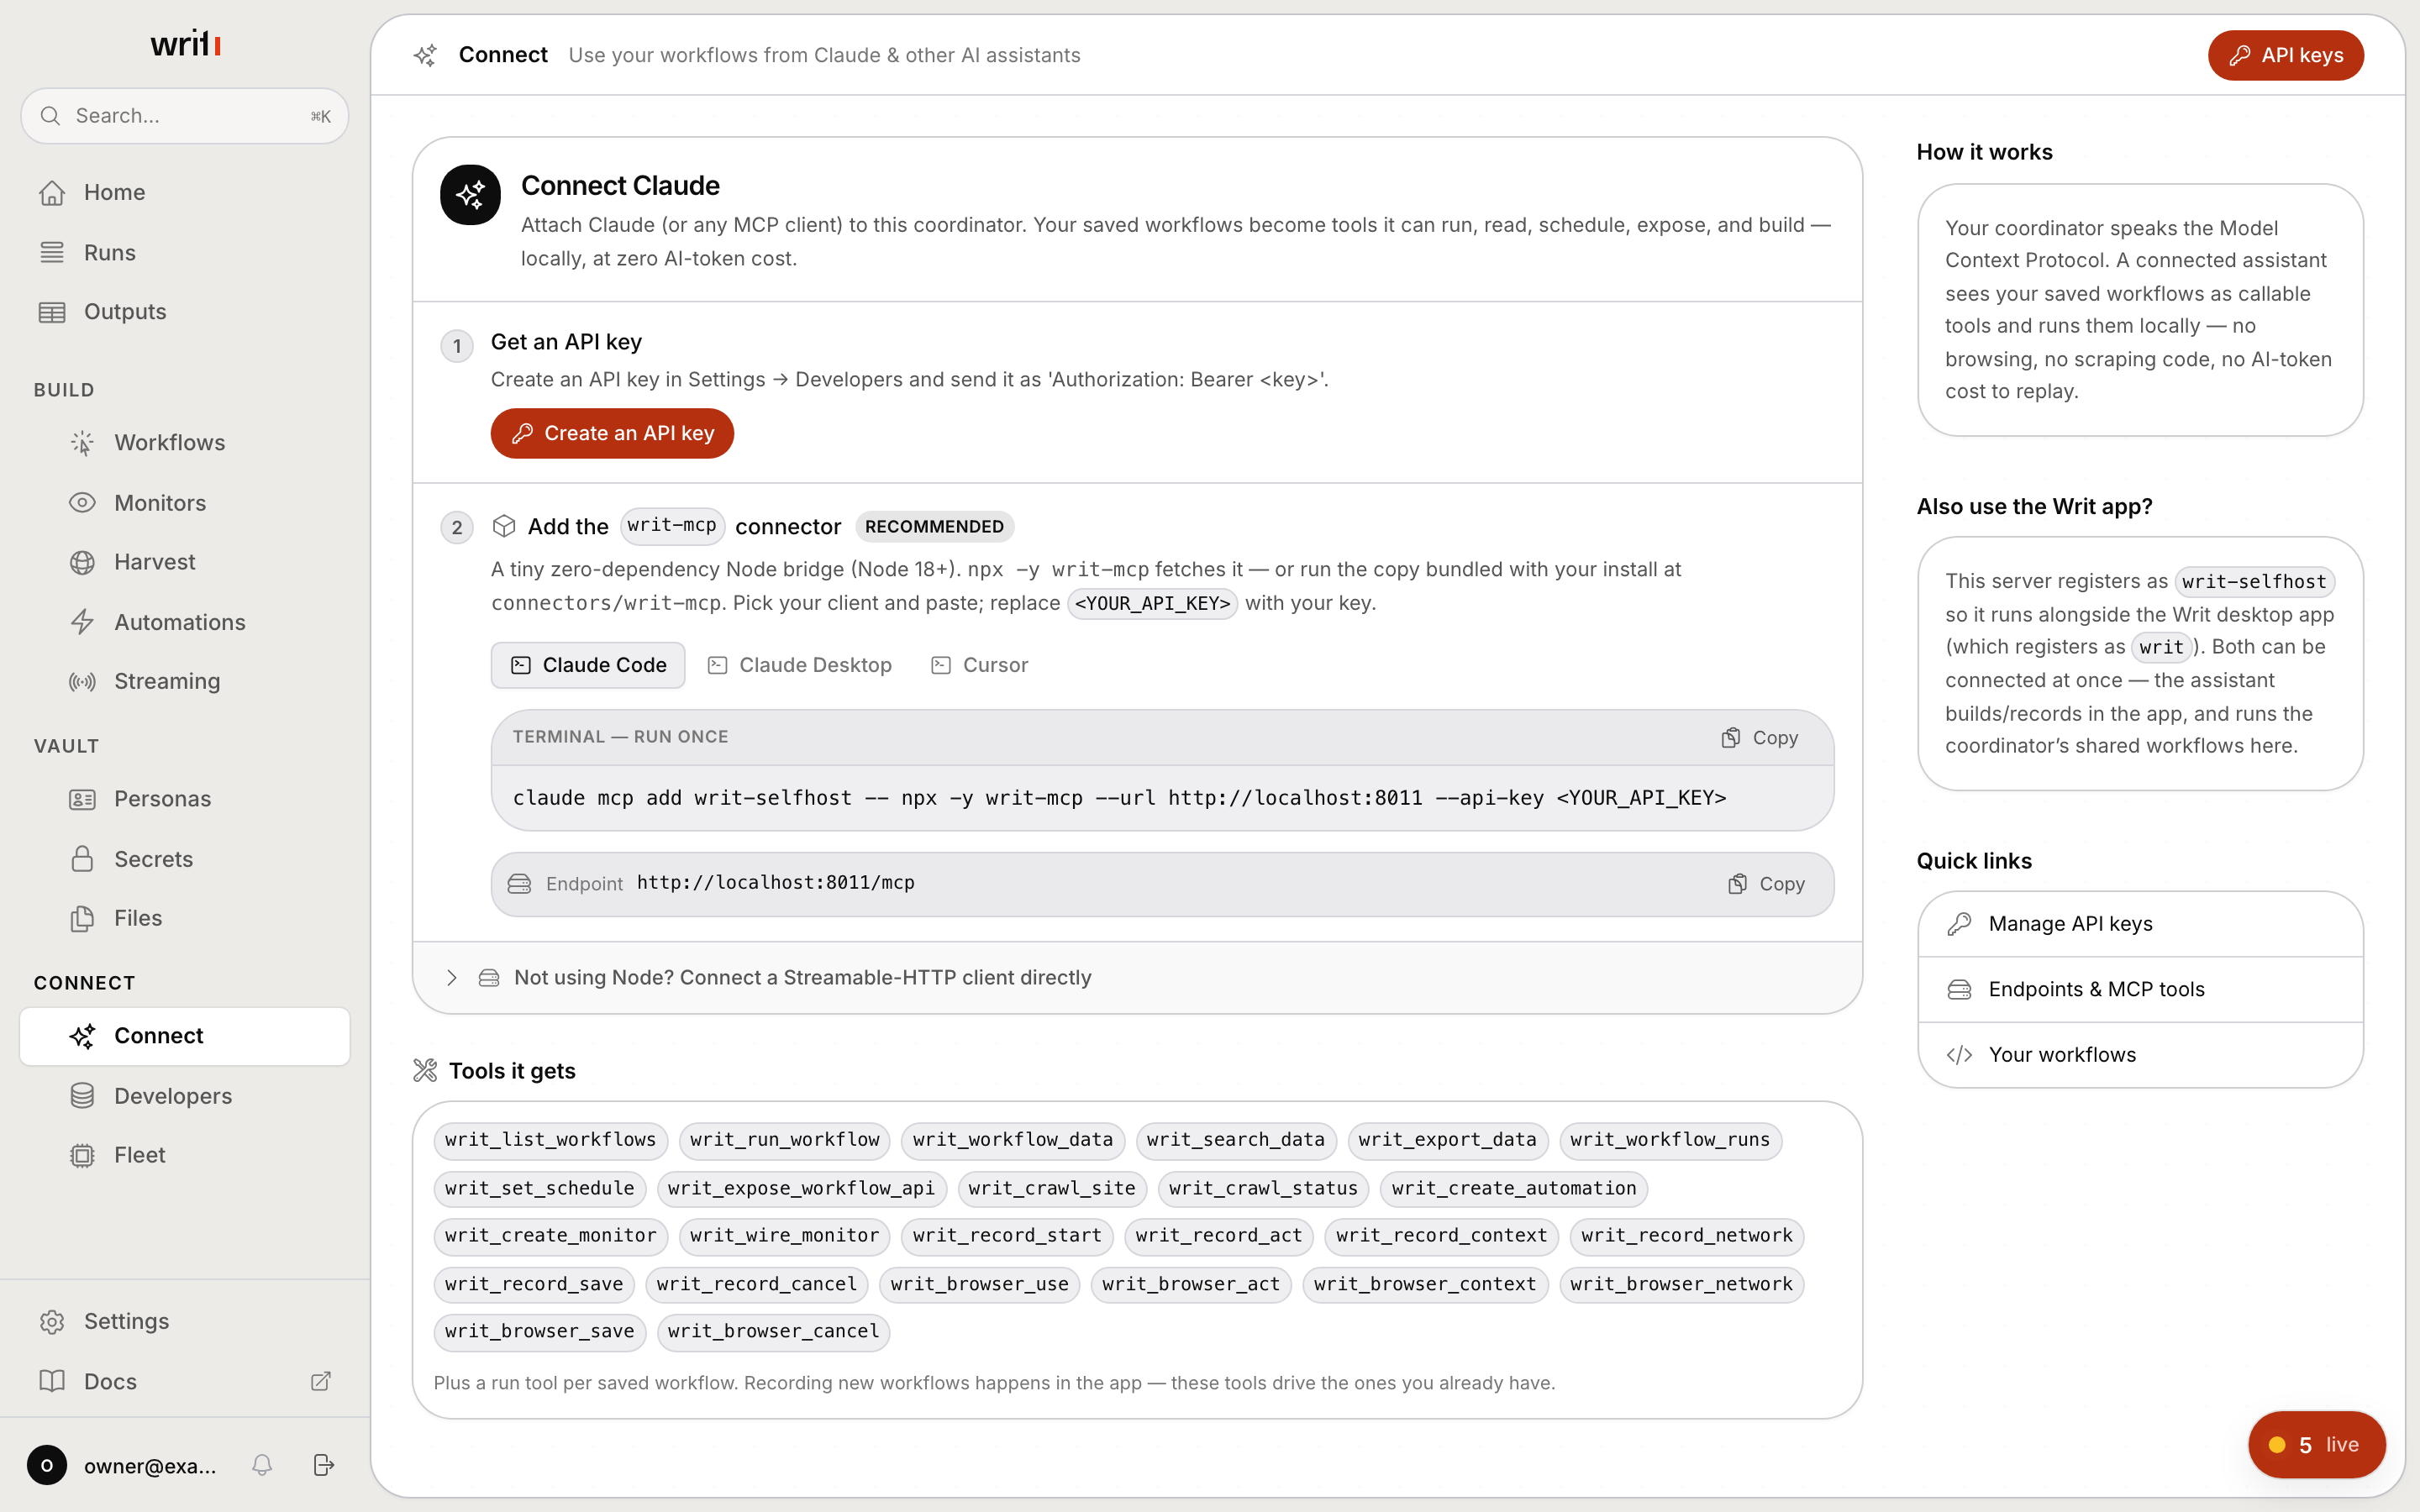Open the Monitors page

pyautogui.click(x=185, y=502)
